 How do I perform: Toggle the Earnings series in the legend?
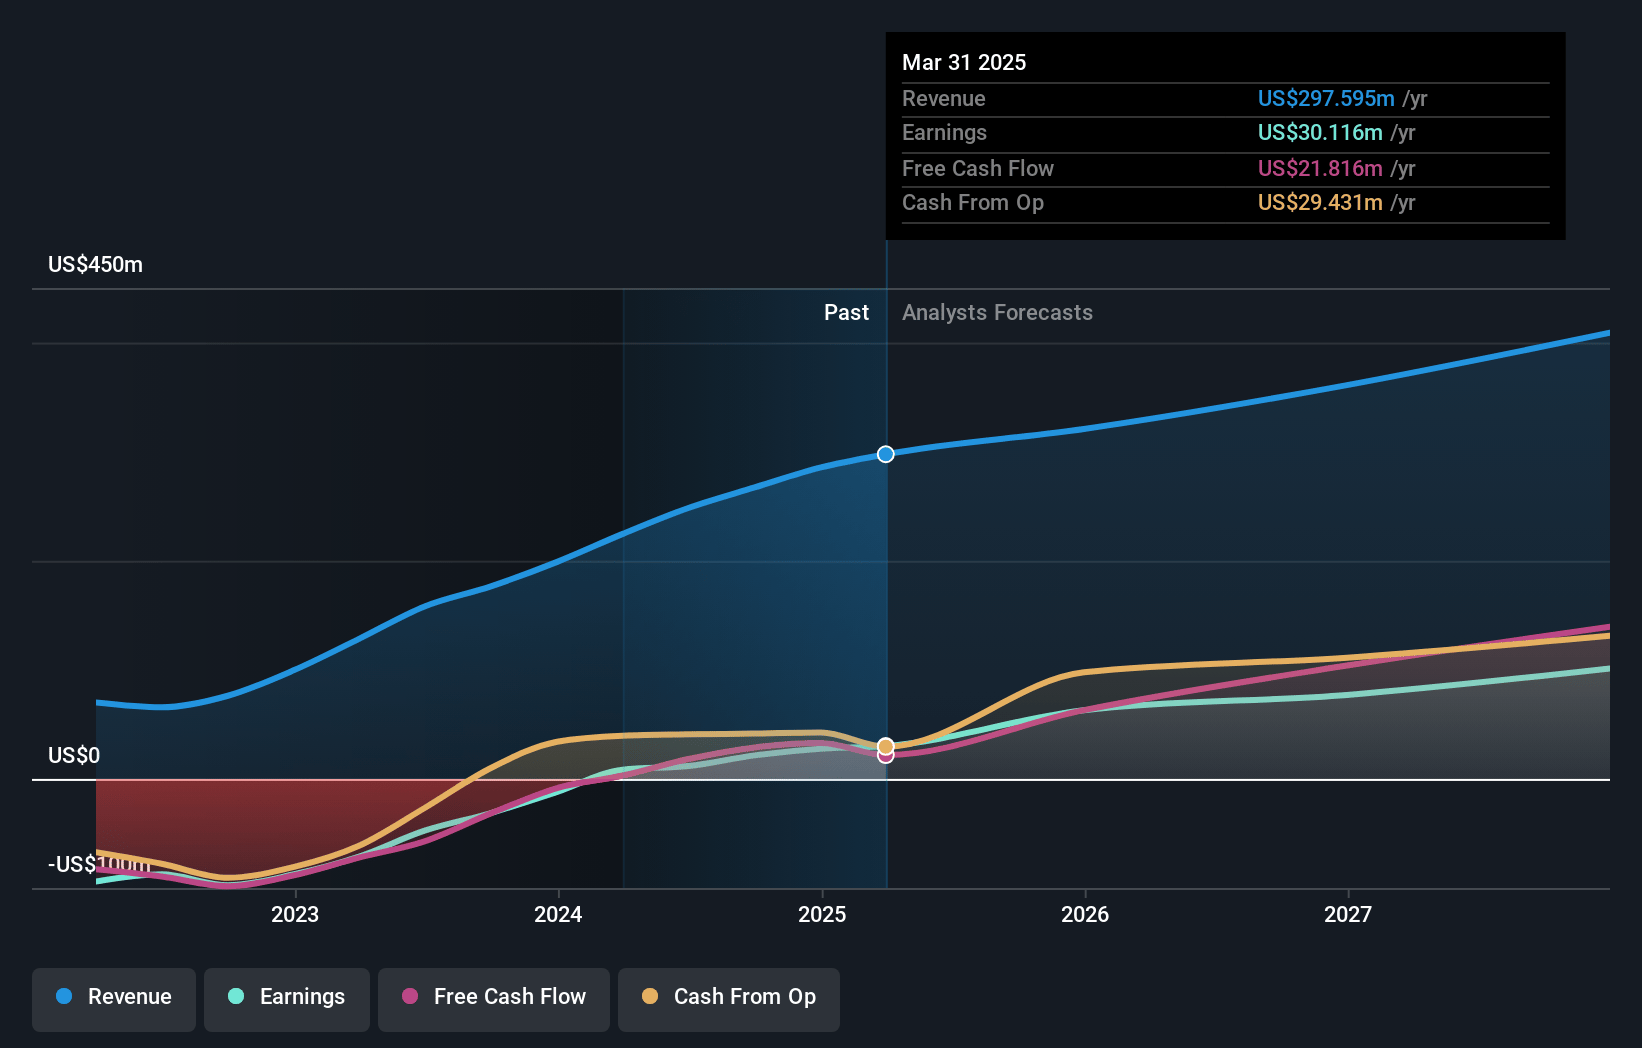[287, 999]
